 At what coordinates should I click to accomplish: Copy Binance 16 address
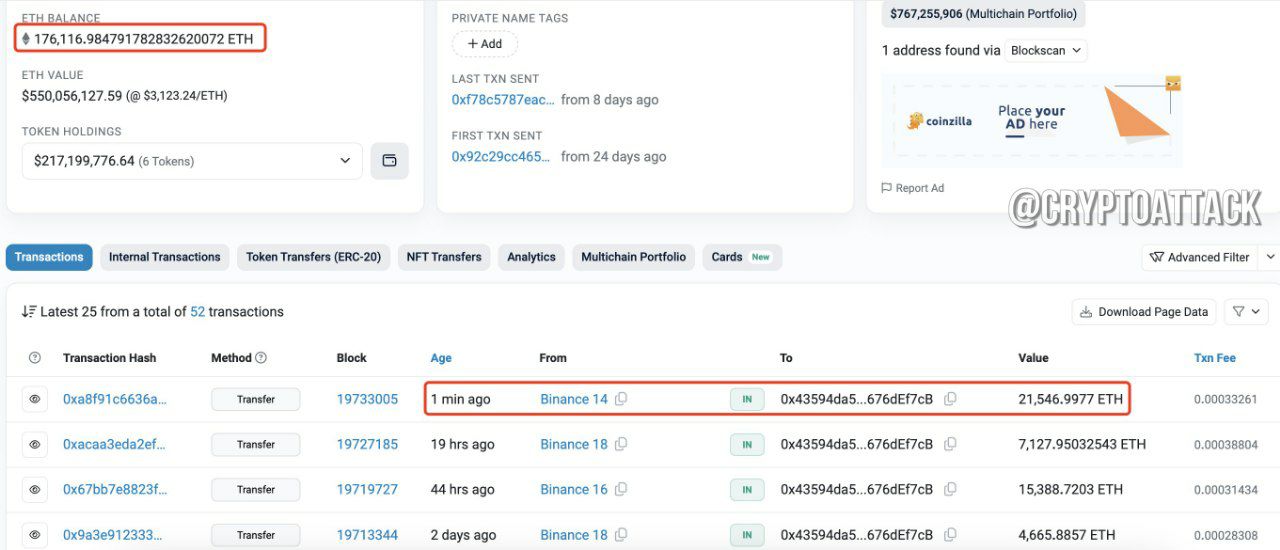[621, 489]
